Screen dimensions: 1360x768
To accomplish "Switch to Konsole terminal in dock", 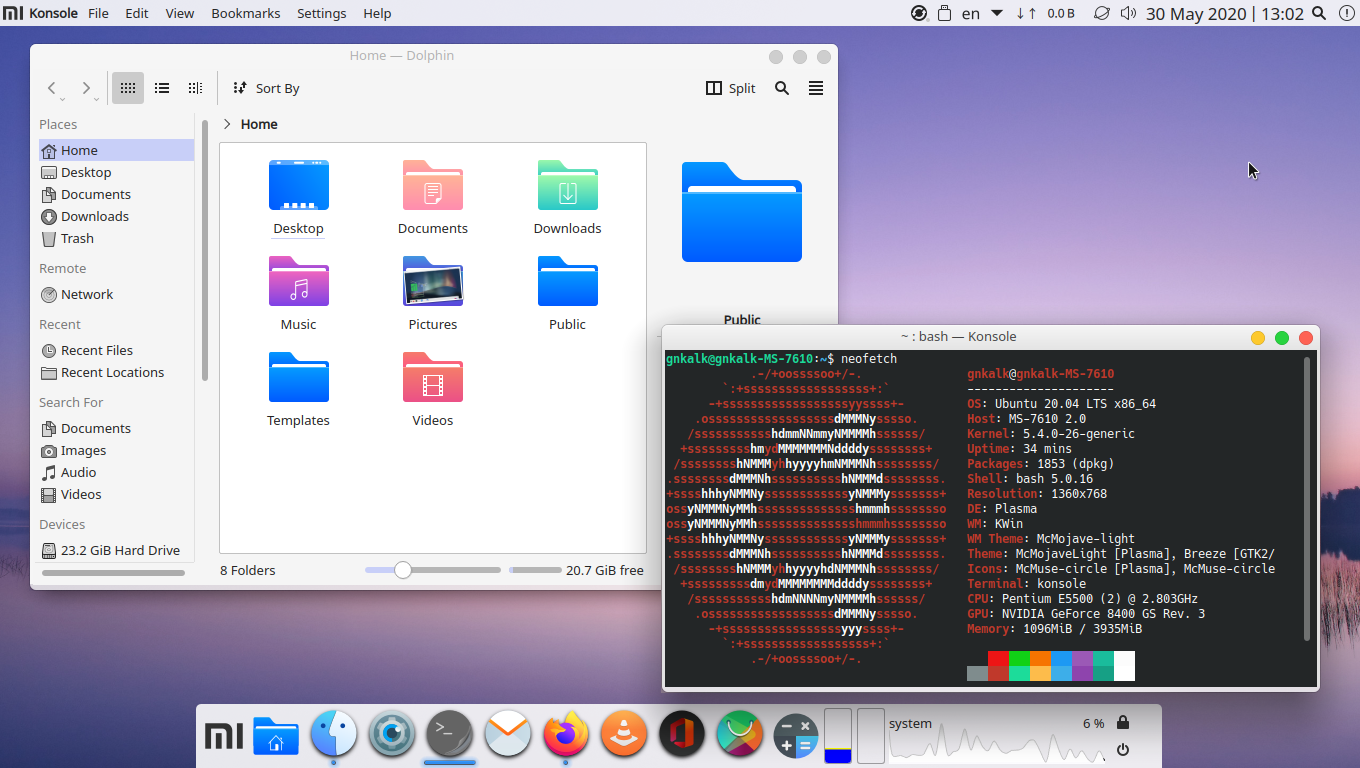I will pyautogui.click(x=450, y=736).
